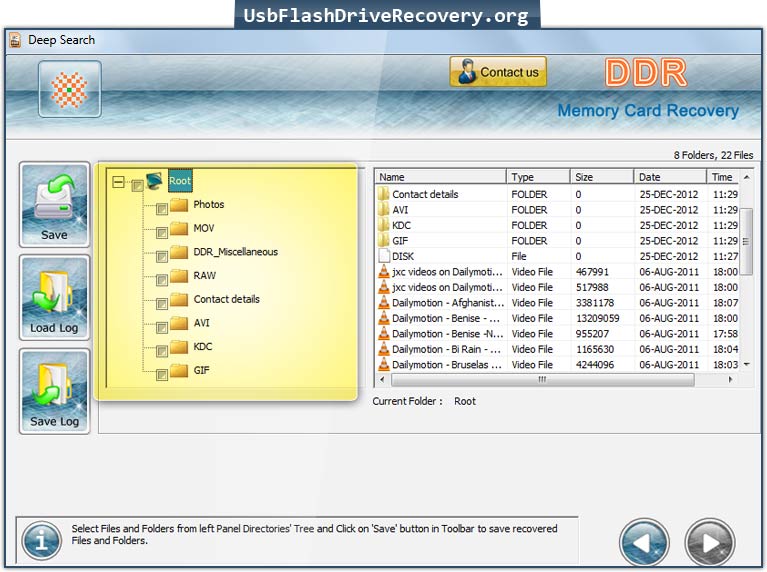Sort by the Type column header
767x572 pixels.
[x=538, y=177]
